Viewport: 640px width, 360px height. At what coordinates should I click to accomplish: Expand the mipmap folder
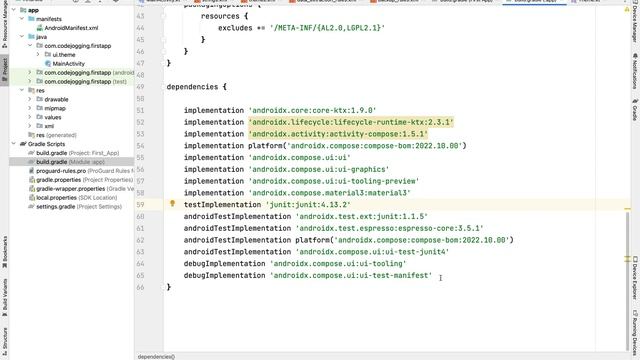(x=30, y=108)
